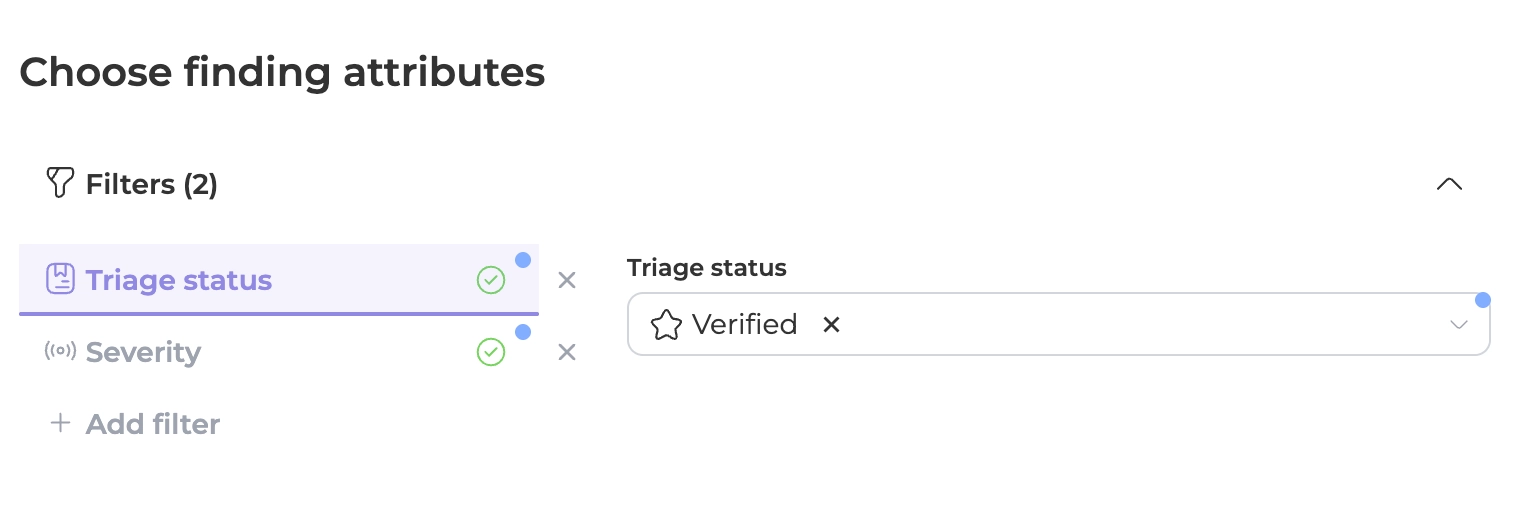Click the blue dot on Severity row
The image size is (1514, 524).
pyautogui.click(x=523, y=332)
